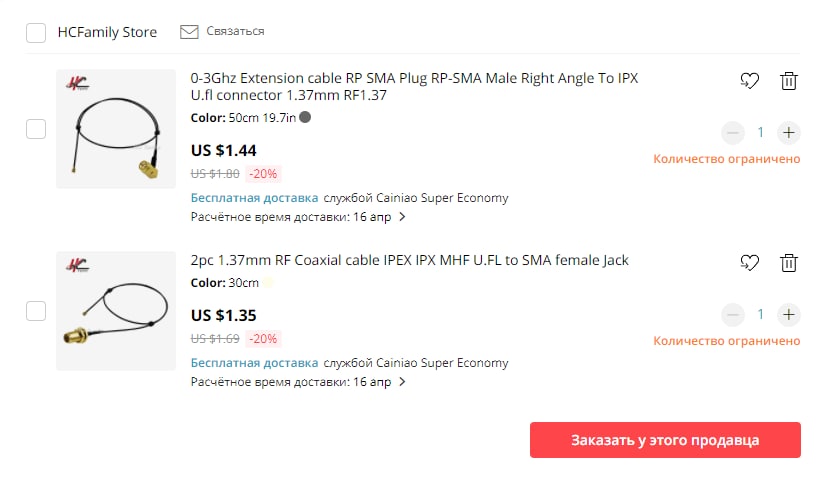Check the RP SMA extension cable item

[x=36, y=129]
